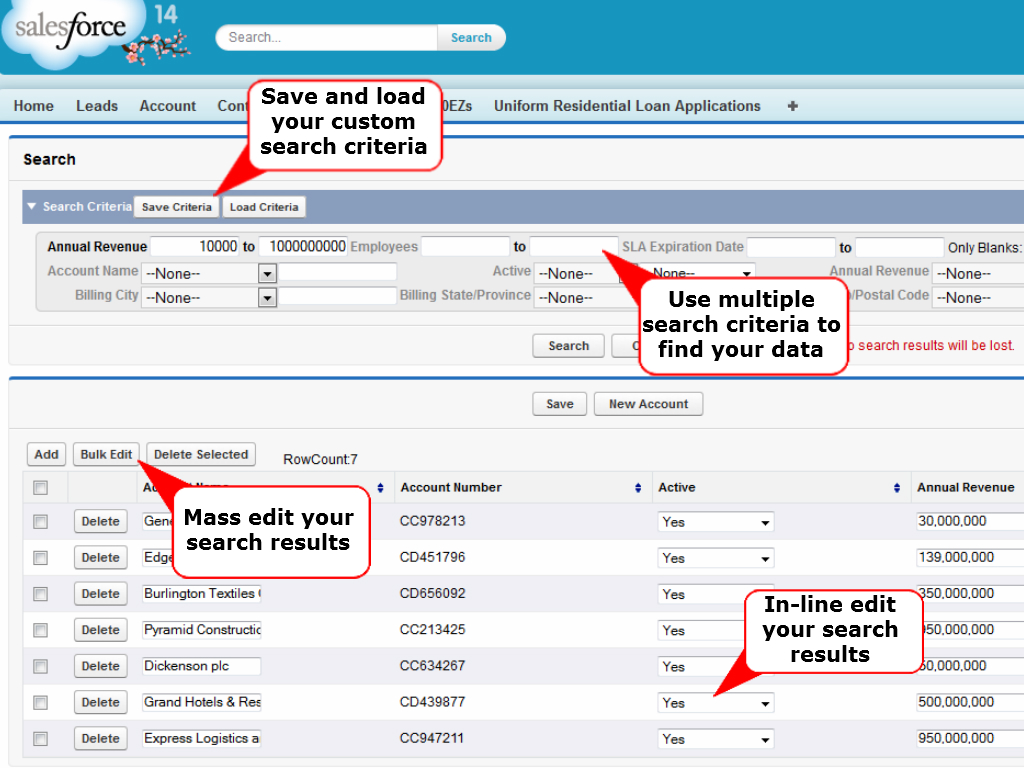1024x768 pixels.
Task: Select the Express Logistics row checkbox
Action: click(x=41, y=739)
